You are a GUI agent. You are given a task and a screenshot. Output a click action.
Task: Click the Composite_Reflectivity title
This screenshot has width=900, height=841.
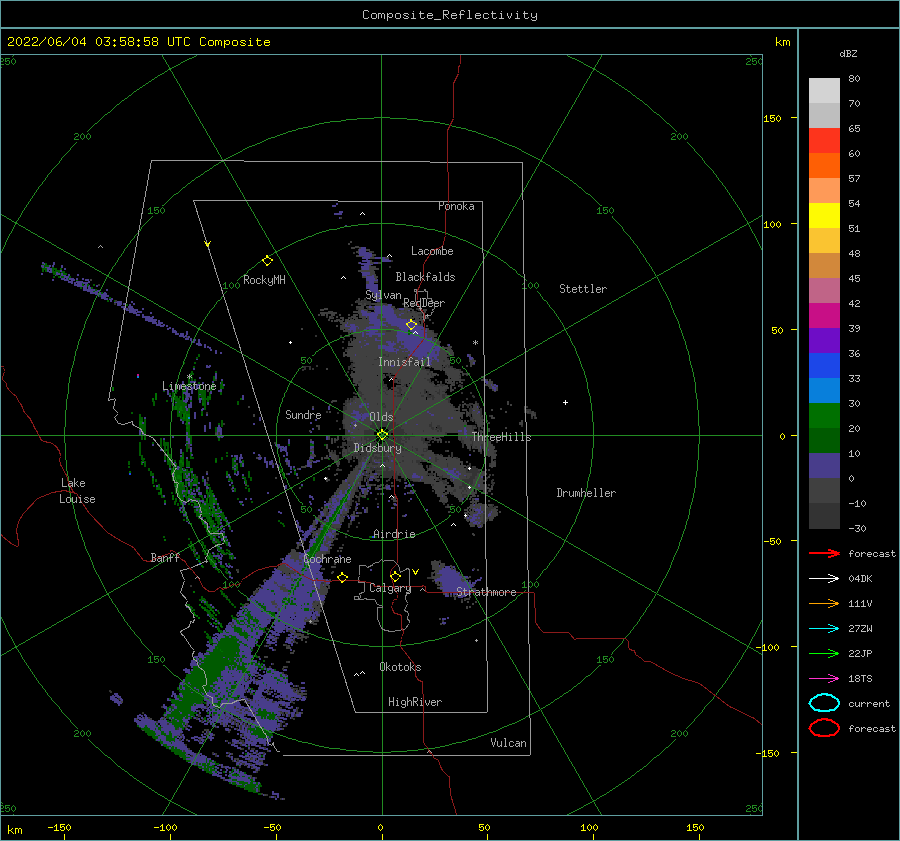pos(449,15)
